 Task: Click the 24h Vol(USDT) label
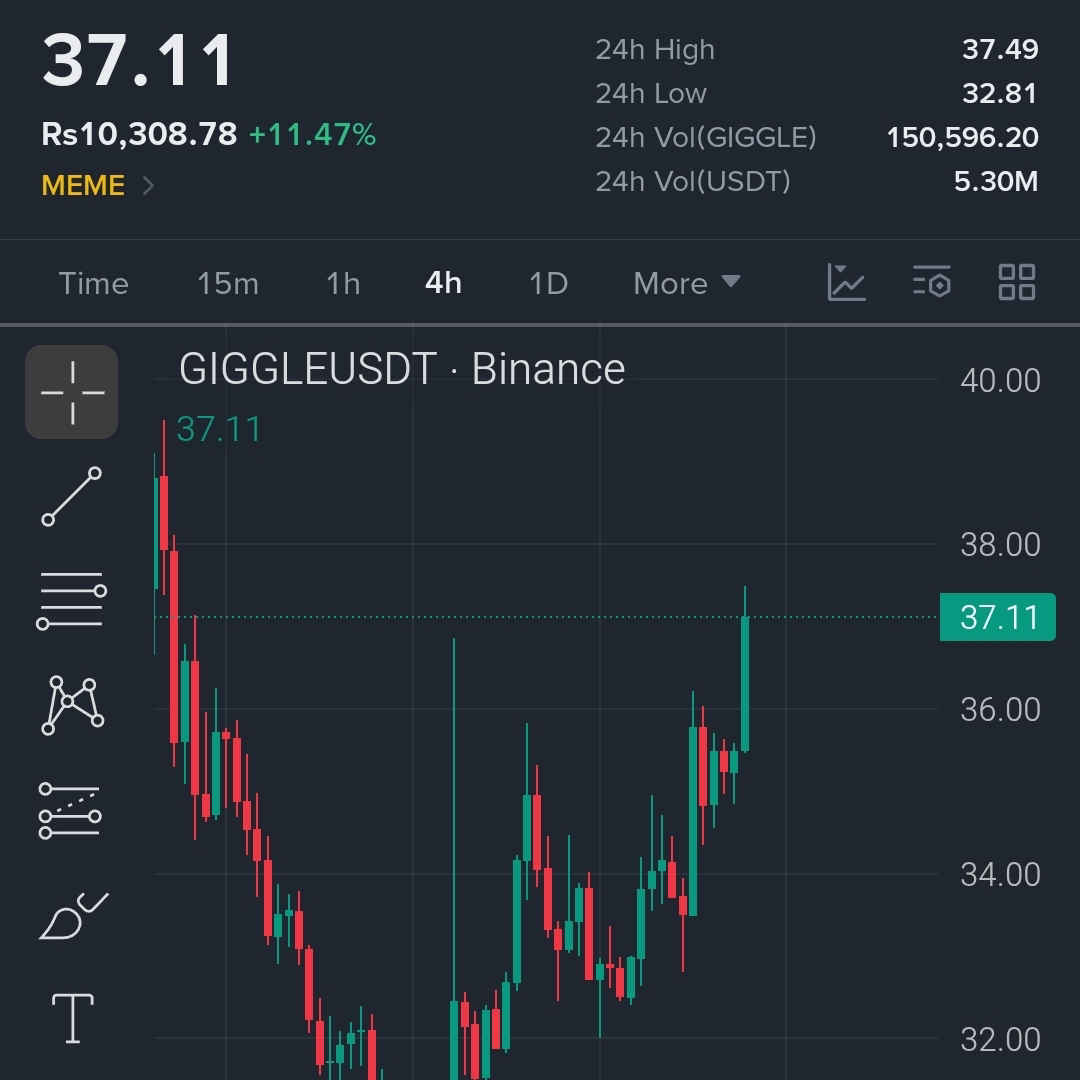click(693, 182)
